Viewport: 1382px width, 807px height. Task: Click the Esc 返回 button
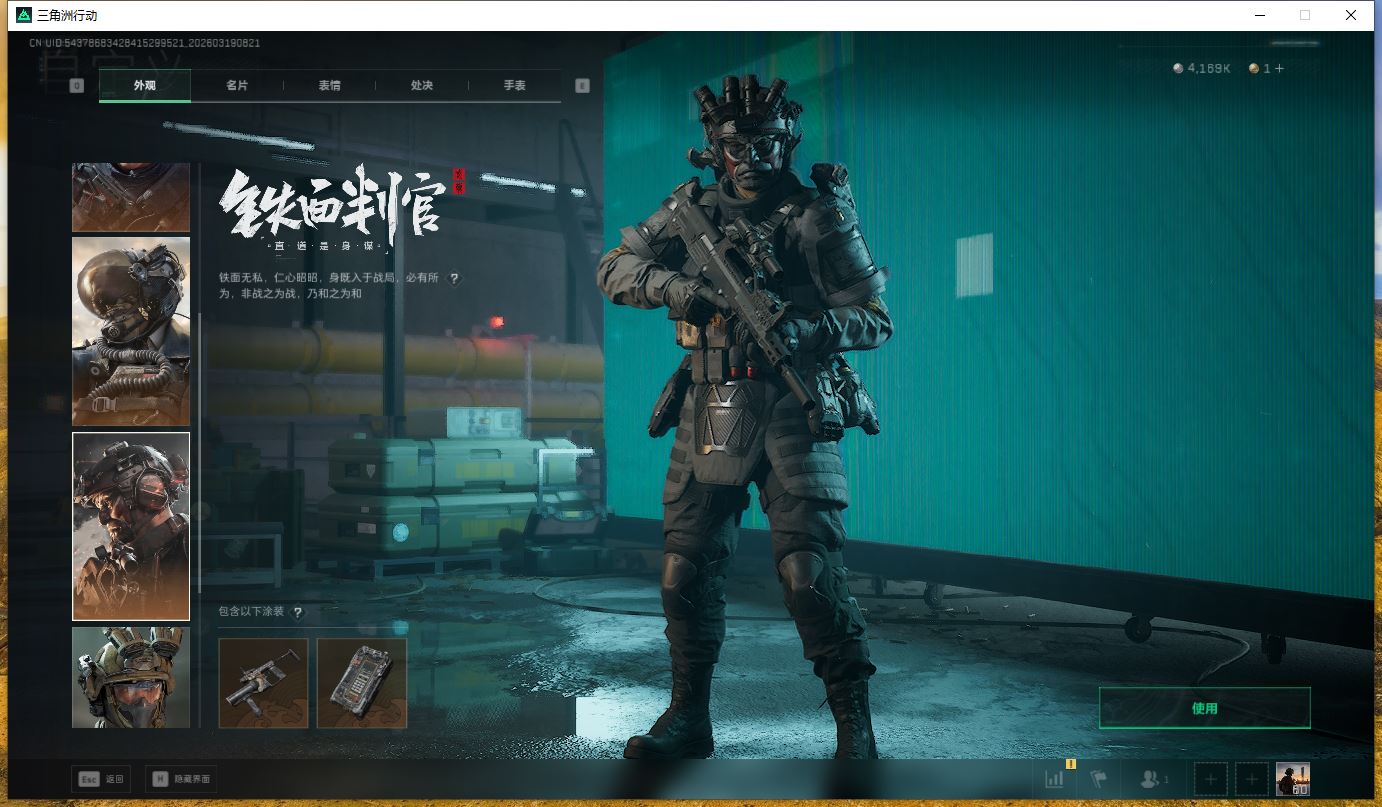(x=101, y=779)
